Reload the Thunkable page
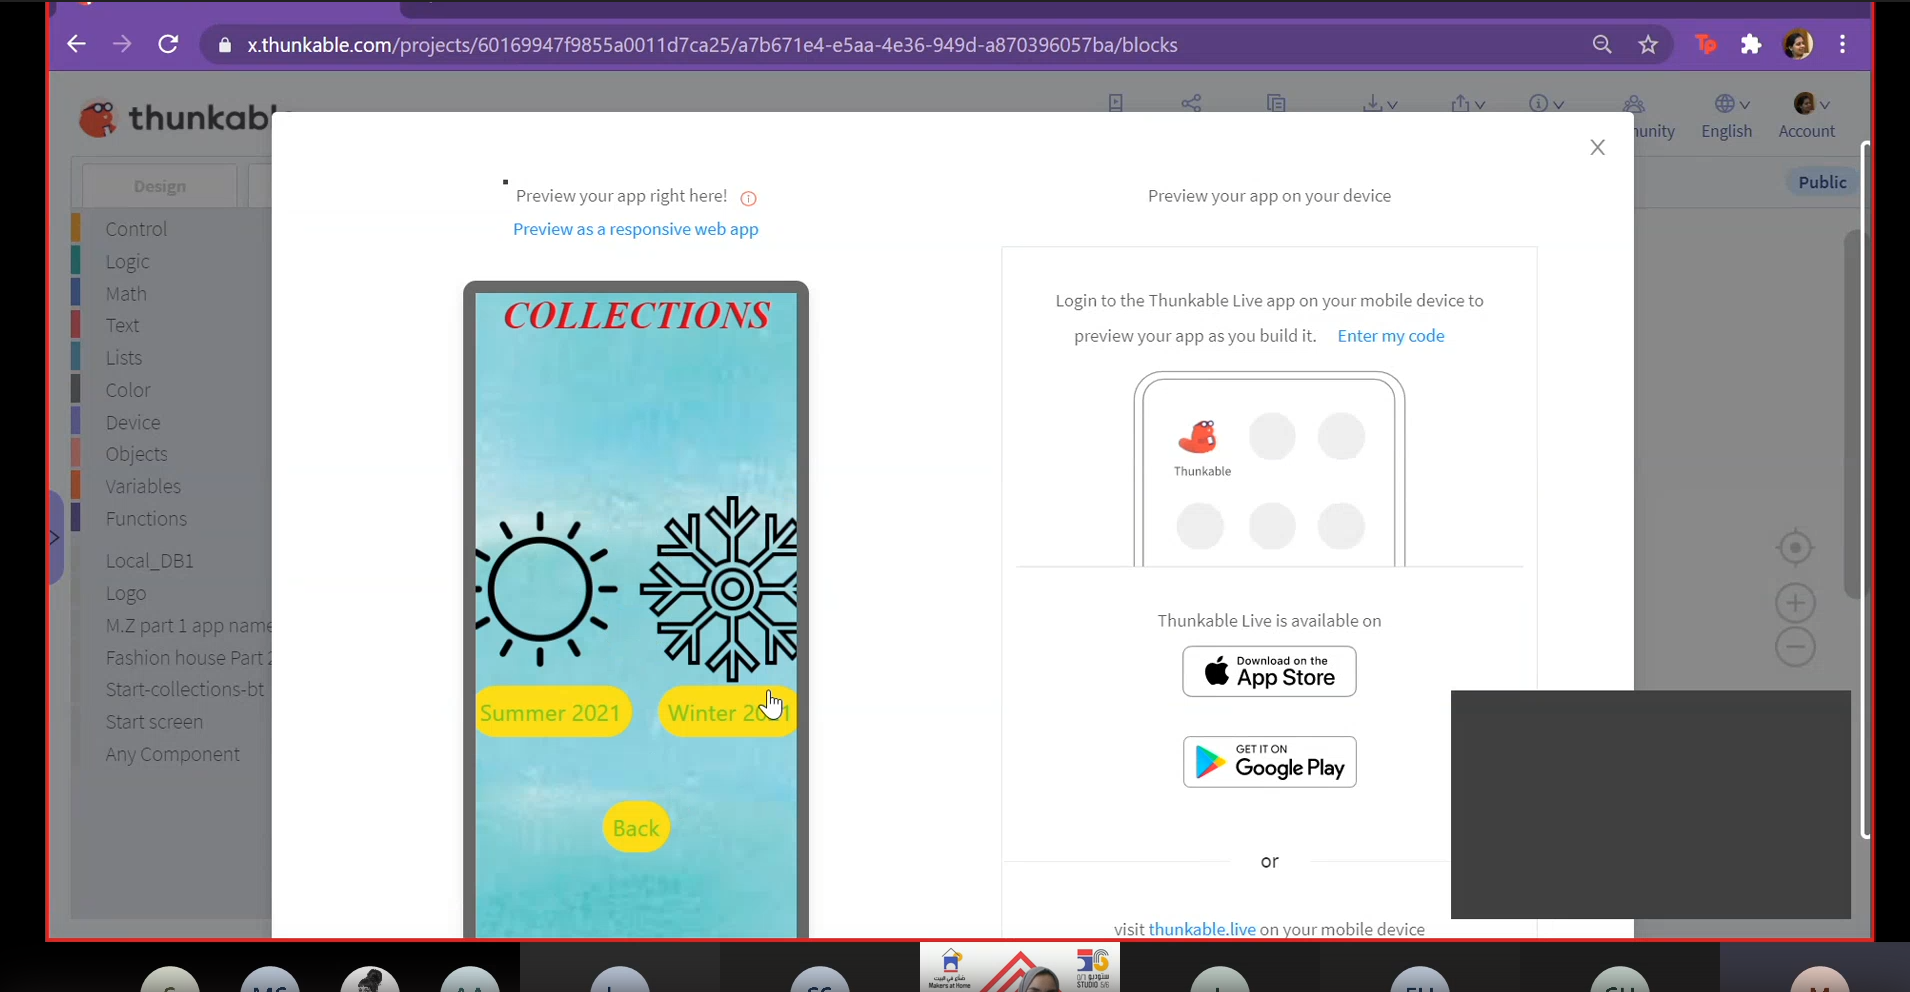The height and width of the screenshot is (992, 1910). click(168, 44)
